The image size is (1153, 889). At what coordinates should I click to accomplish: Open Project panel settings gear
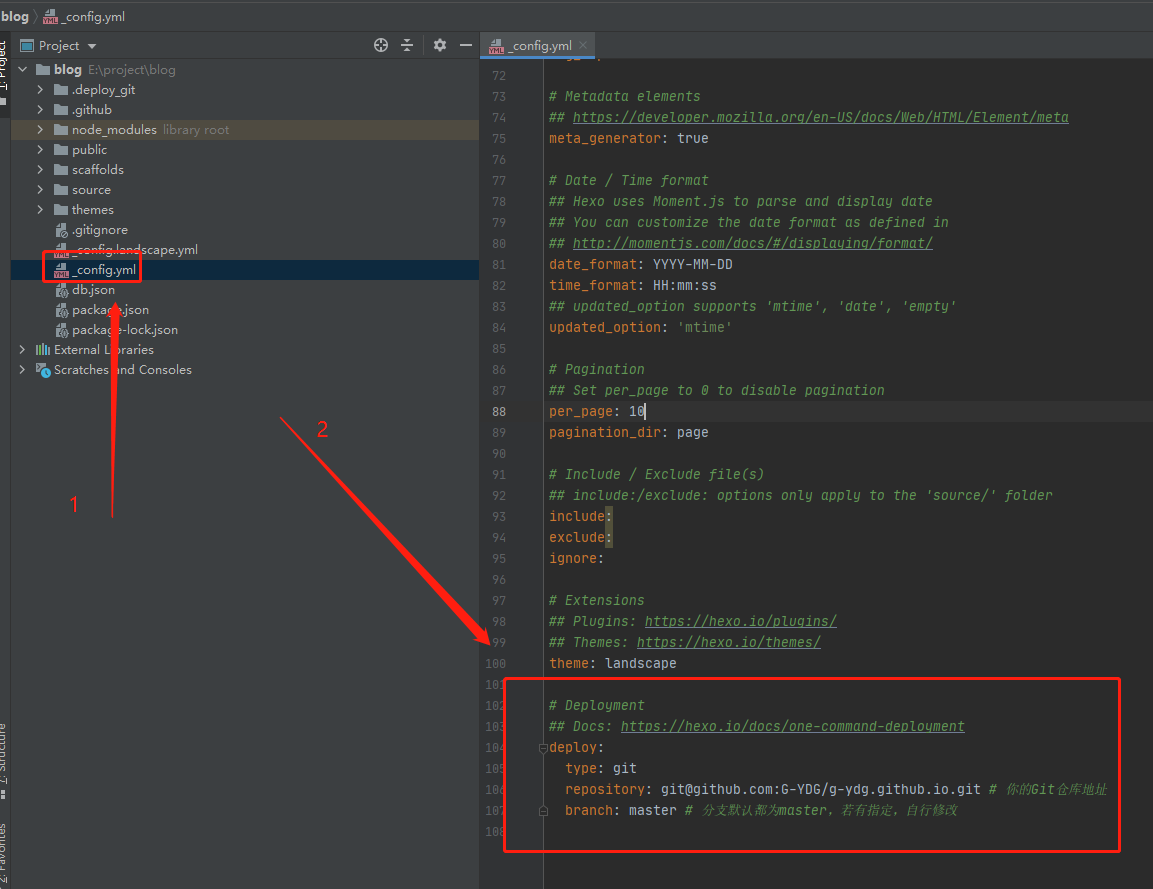click(x=440, y=46)
